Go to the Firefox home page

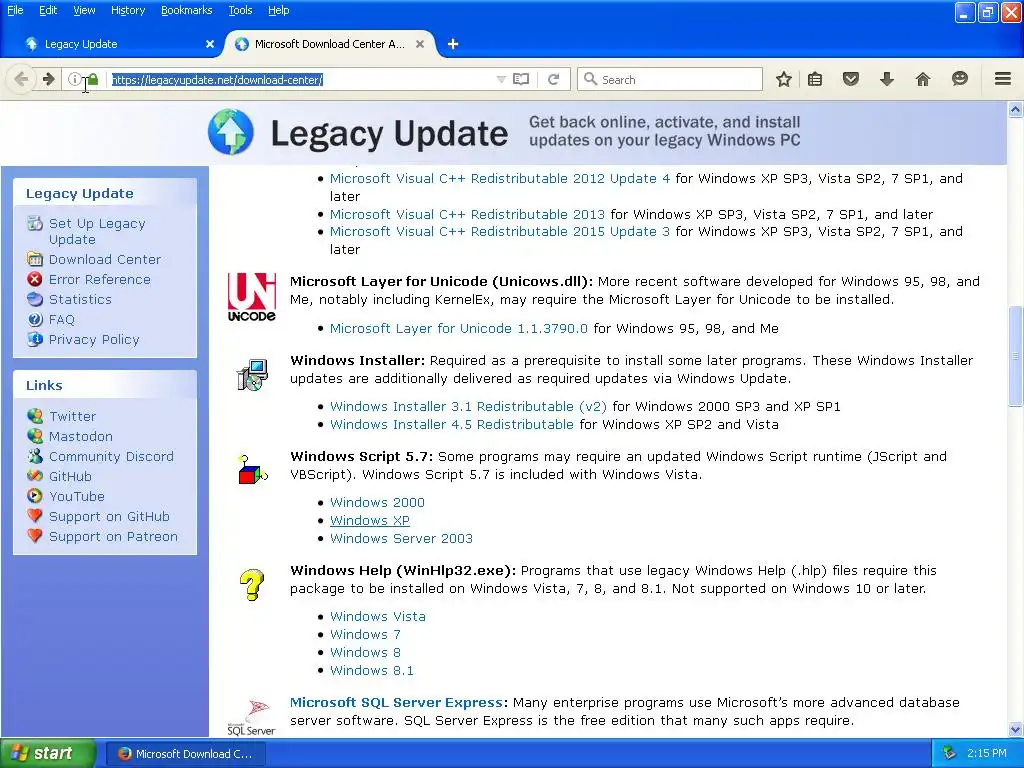[x=923, y=80]
